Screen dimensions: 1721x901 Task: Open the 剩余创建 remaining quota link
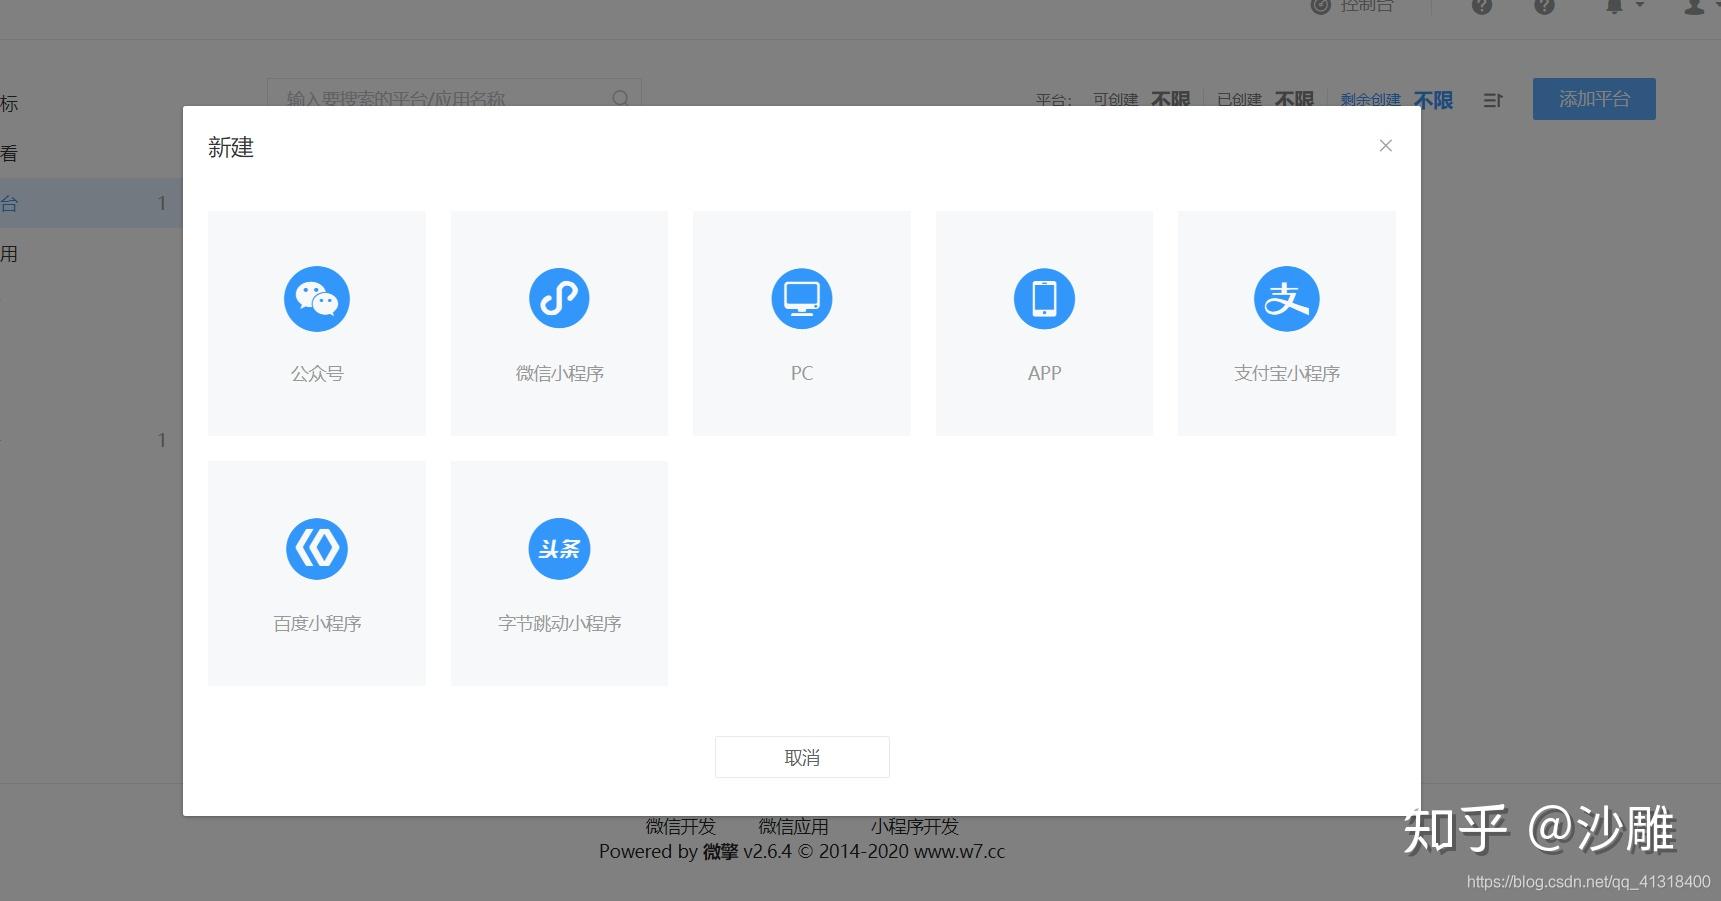pyautogui.click(x=1370, y=100)
